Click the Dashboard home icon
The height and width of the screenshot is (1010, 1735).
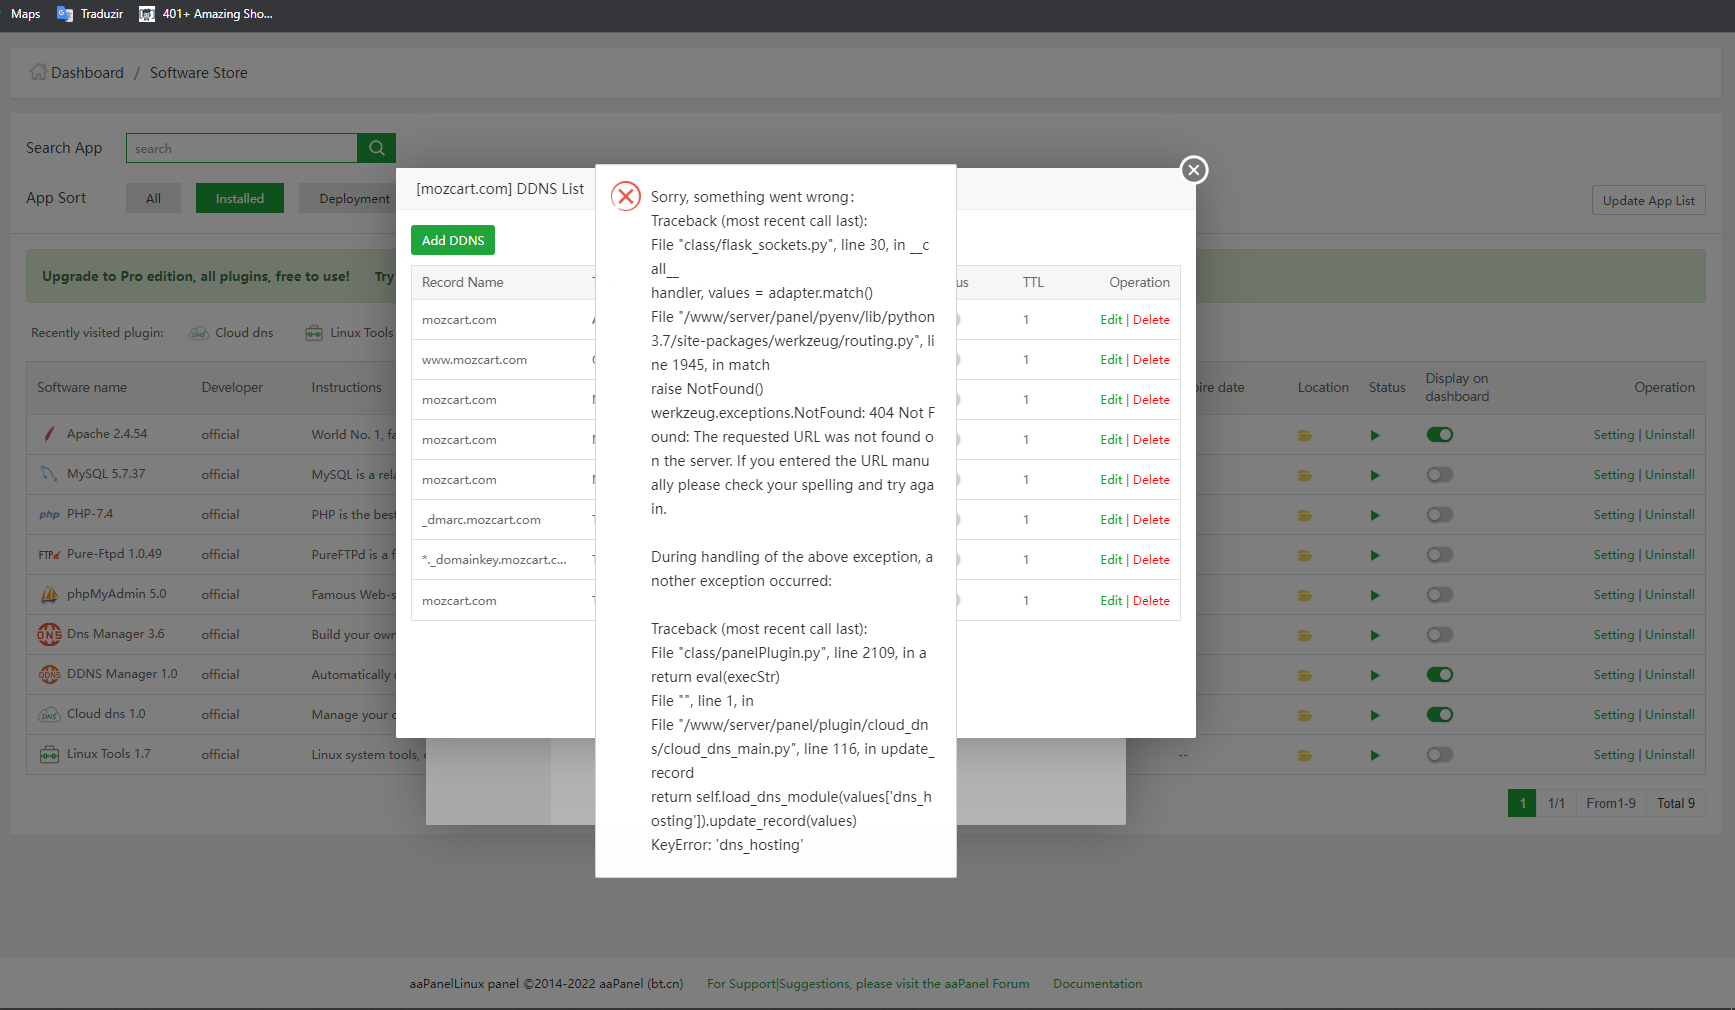[x=38, y=72]
